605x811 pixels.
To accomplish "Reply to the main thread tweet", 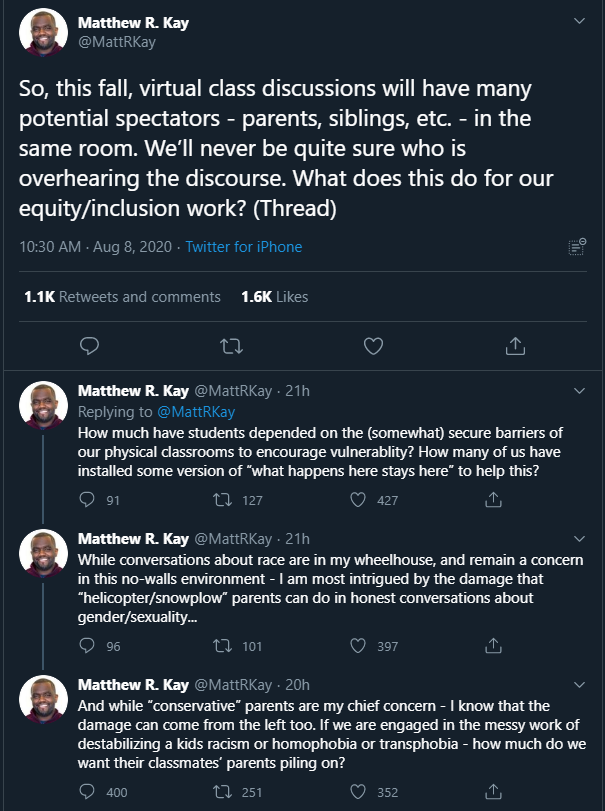I will 89,346.
